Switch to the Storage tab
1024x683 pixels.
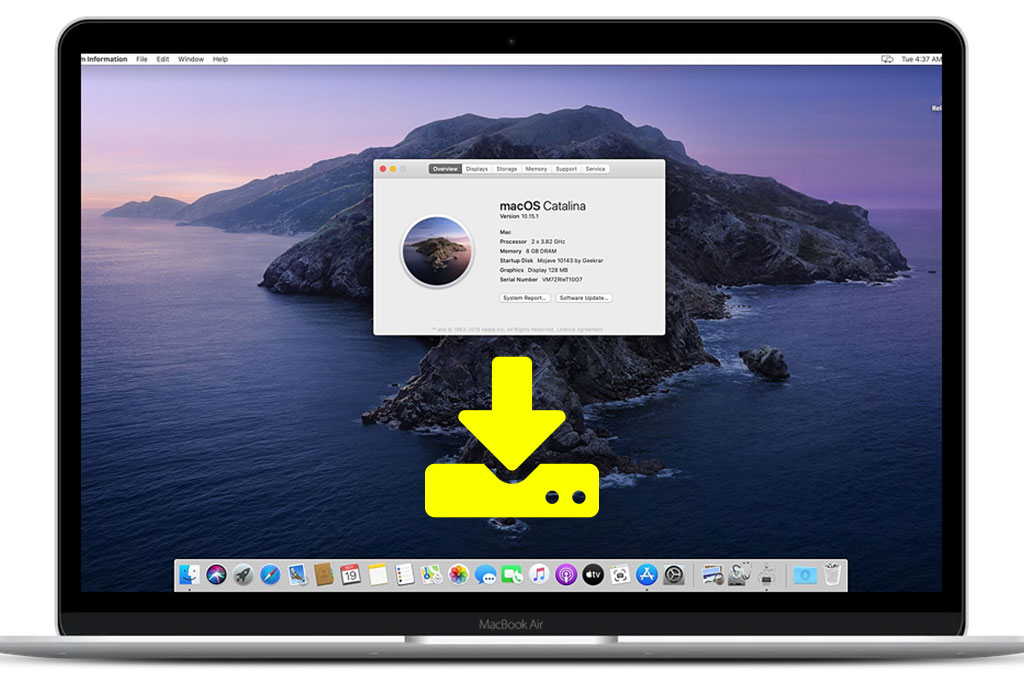click(507, 168)
